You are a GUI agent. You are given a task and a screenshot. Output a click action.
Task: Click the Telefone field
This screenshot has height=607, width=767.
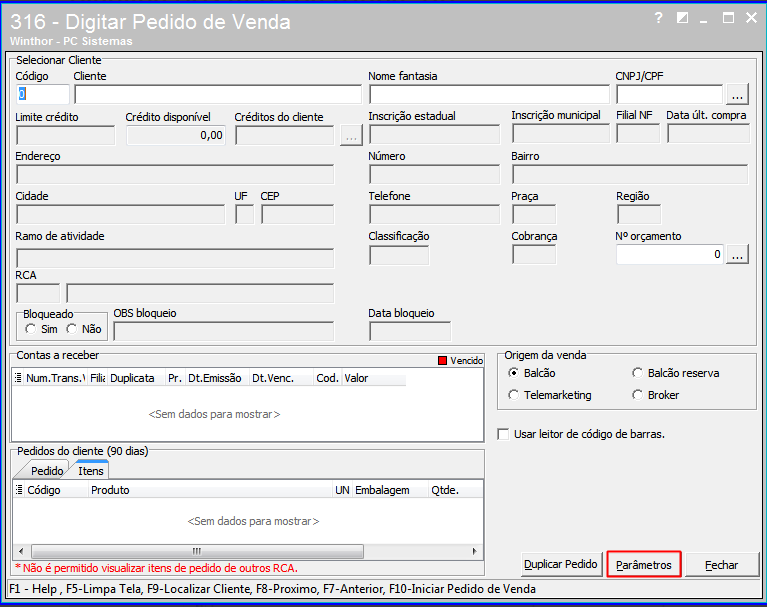(435, 214)
